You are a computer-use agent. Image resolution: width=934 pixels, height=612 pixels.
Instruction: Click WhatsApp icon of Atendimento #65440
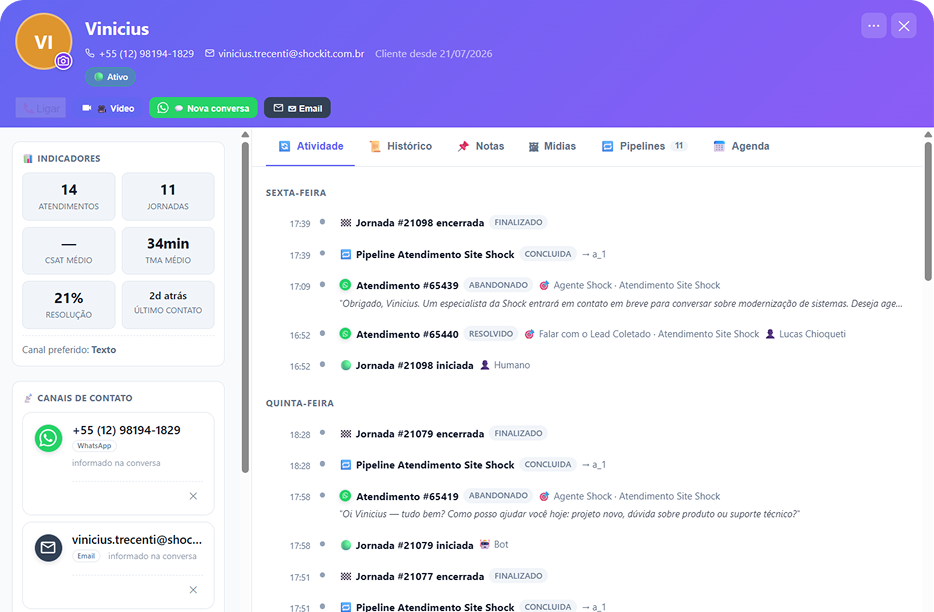point(345,334)
